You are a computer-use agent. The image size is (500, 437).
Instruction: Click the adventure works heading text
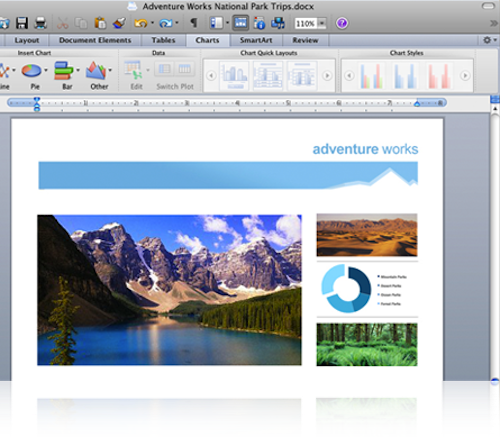coord(365,149)
